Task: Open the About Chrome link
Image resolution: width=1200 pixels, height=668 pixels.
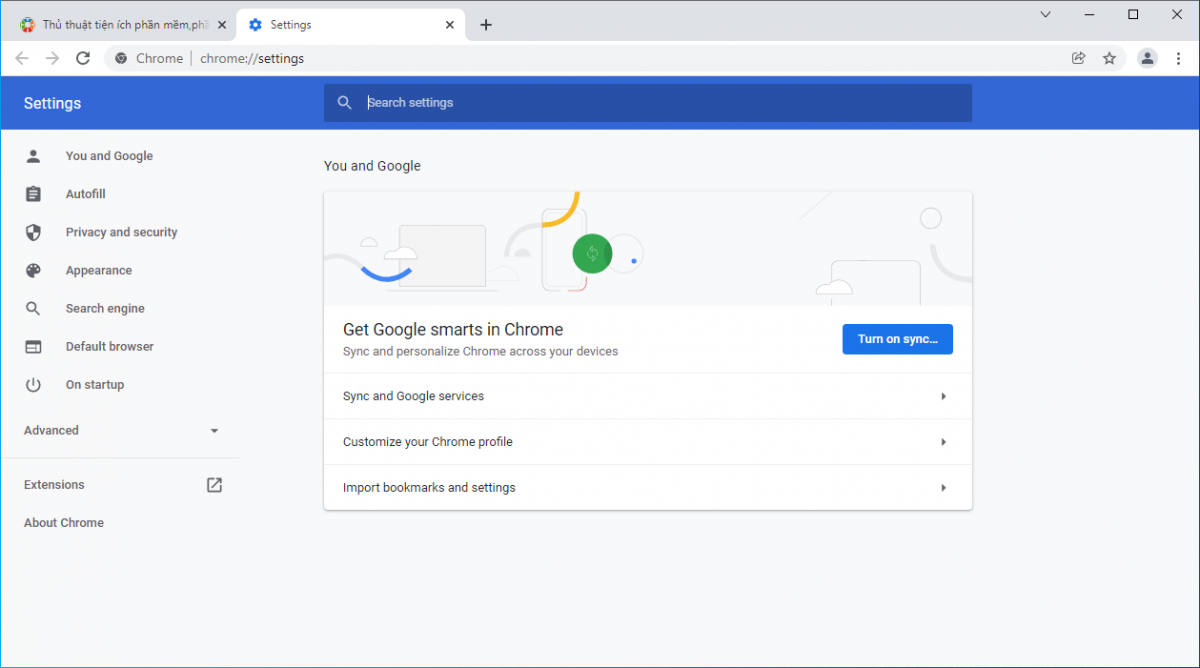Action: [x=64, y=523]
